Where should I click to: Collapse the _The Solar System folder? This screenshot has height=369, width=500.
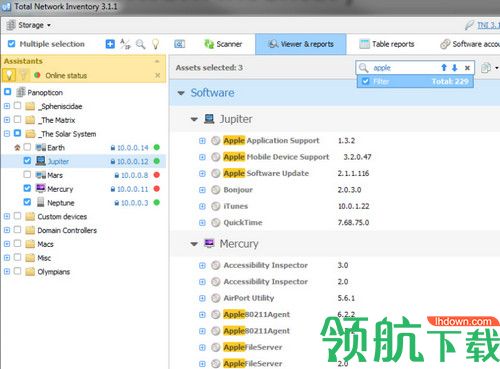7,134
